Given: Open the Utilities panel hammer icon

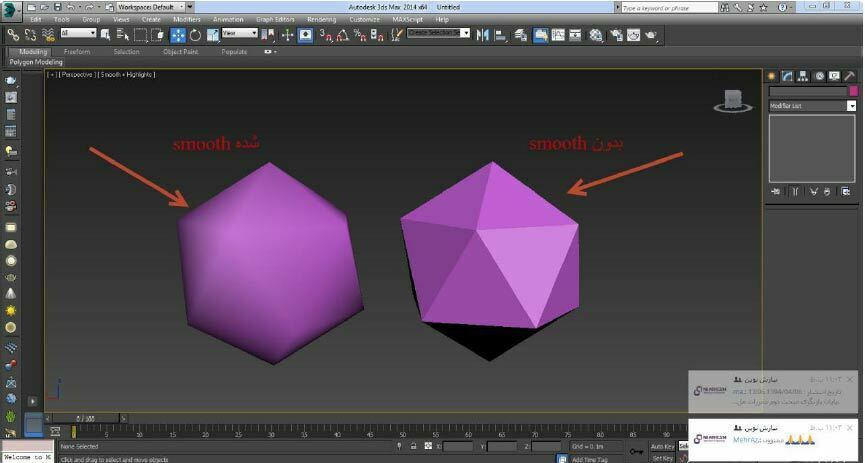Looking at the screenshot, I should tap(848, 76).
